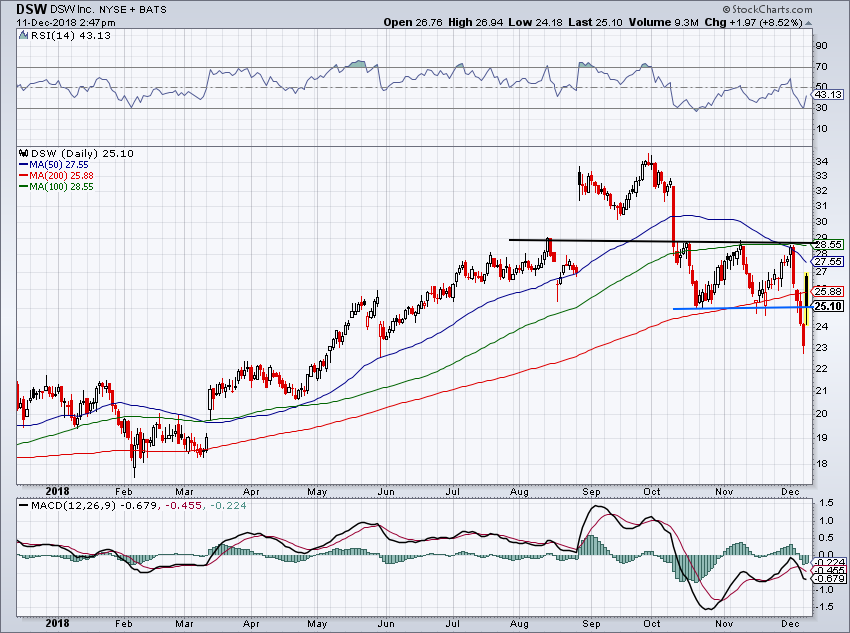Click the MA(200) 25.88 legend entry
This screenshot has width=850, height=633.
point(61,176)
